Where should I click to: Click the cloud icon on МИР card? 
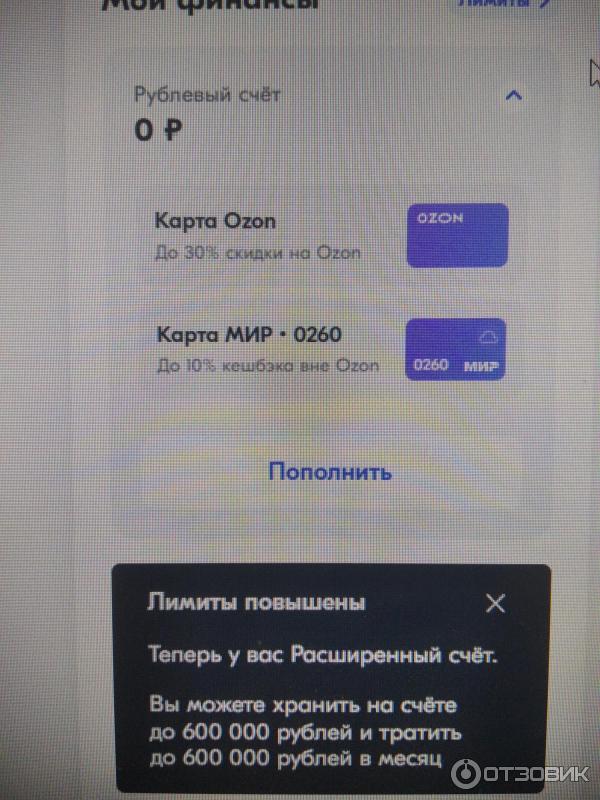[x=488, y=337]
